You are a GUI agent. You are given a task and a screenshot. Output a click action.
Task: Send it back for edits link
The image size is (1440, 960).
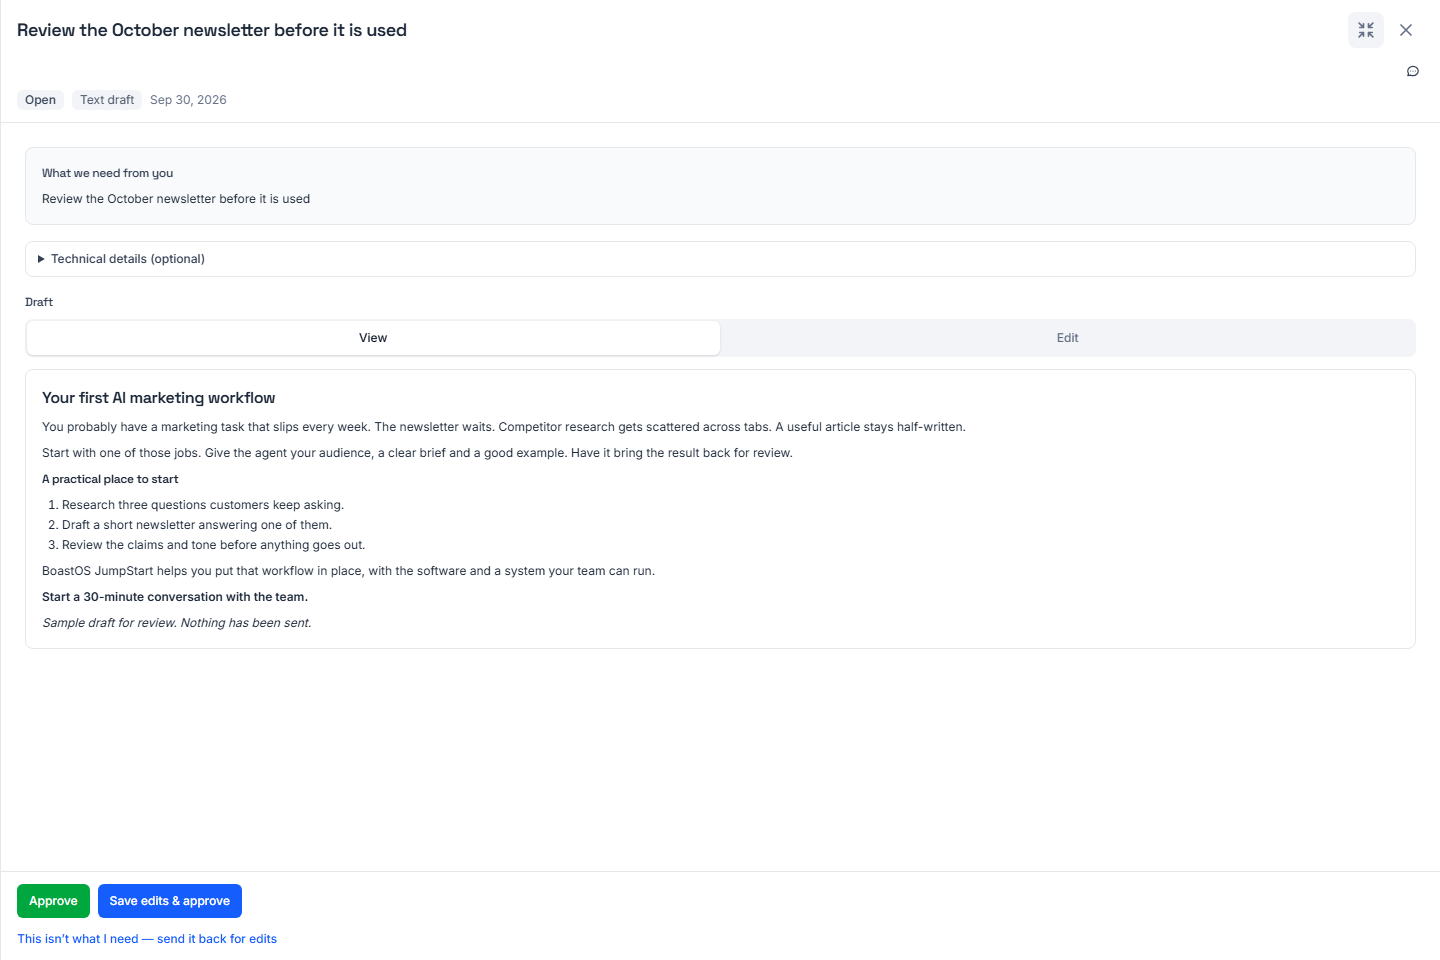pos(147,939)
